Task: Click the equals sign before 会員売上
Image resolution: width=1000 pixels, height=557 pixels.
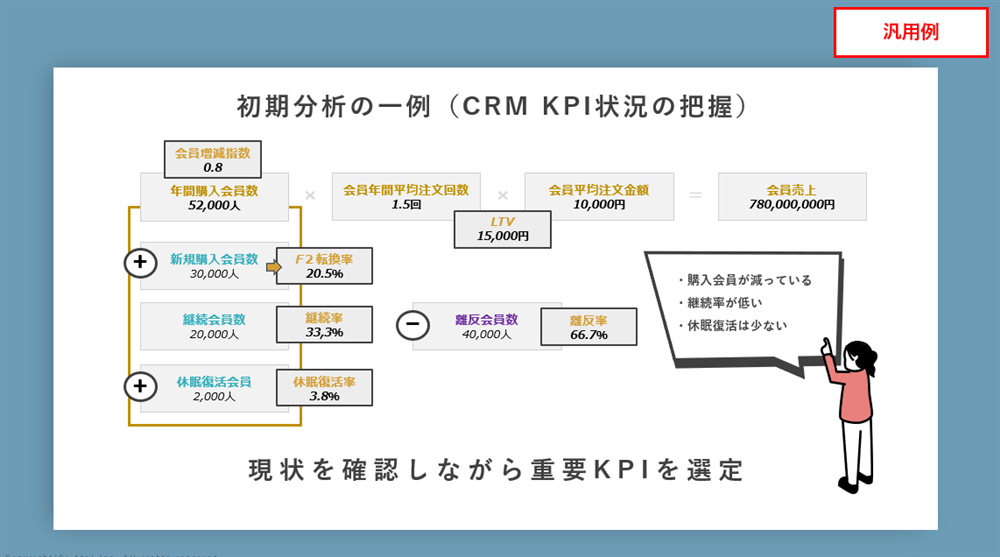Action: 696,195
